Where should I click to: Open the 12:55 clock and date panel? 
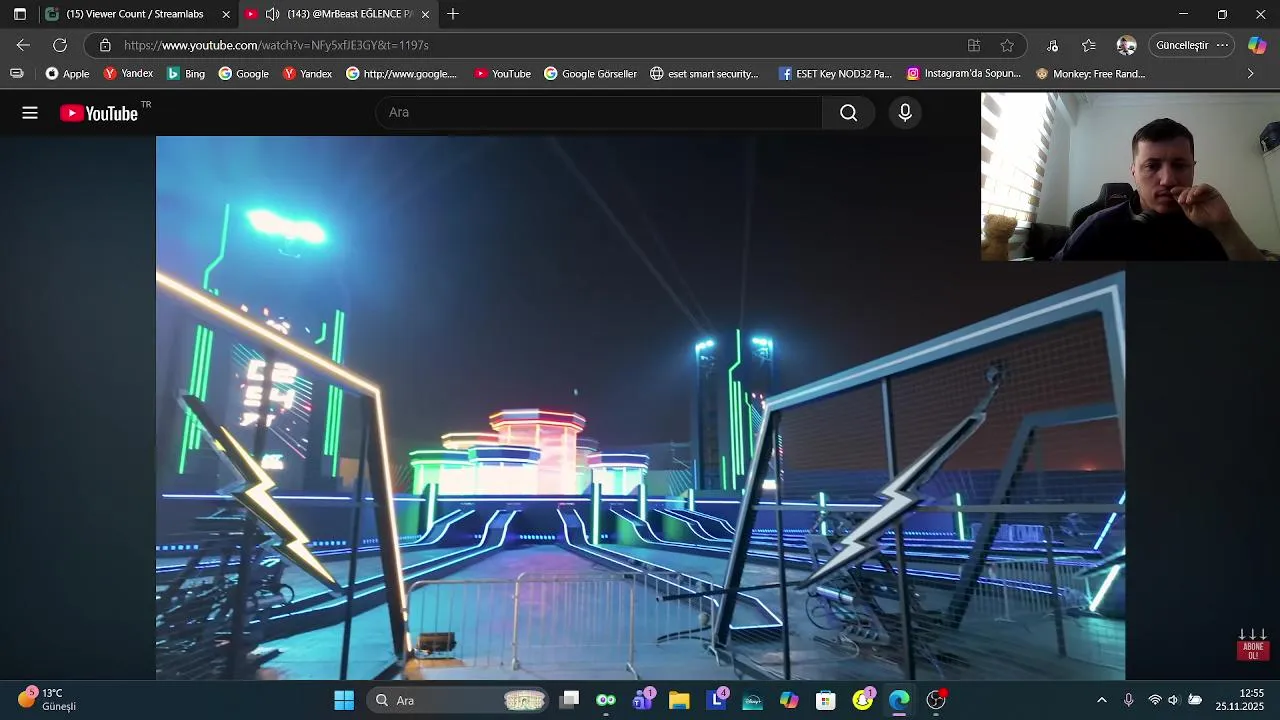pyautogui.click(x=1240, y=699)
